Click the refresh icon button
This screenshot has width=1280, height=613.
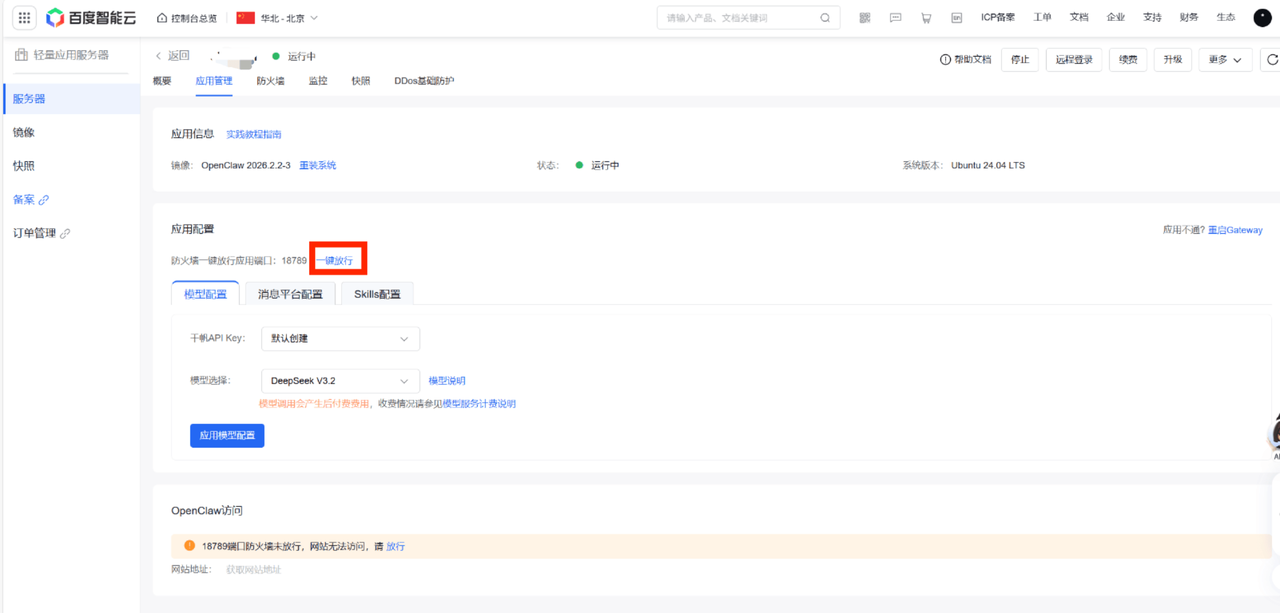(1272, 60)
